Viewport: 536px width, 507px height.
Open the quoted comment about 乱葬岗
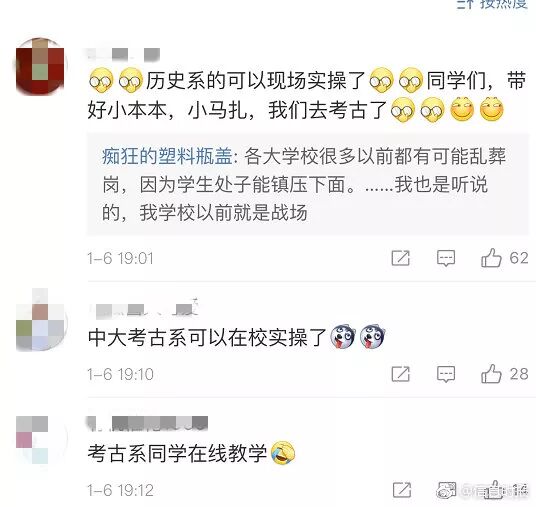308,184
